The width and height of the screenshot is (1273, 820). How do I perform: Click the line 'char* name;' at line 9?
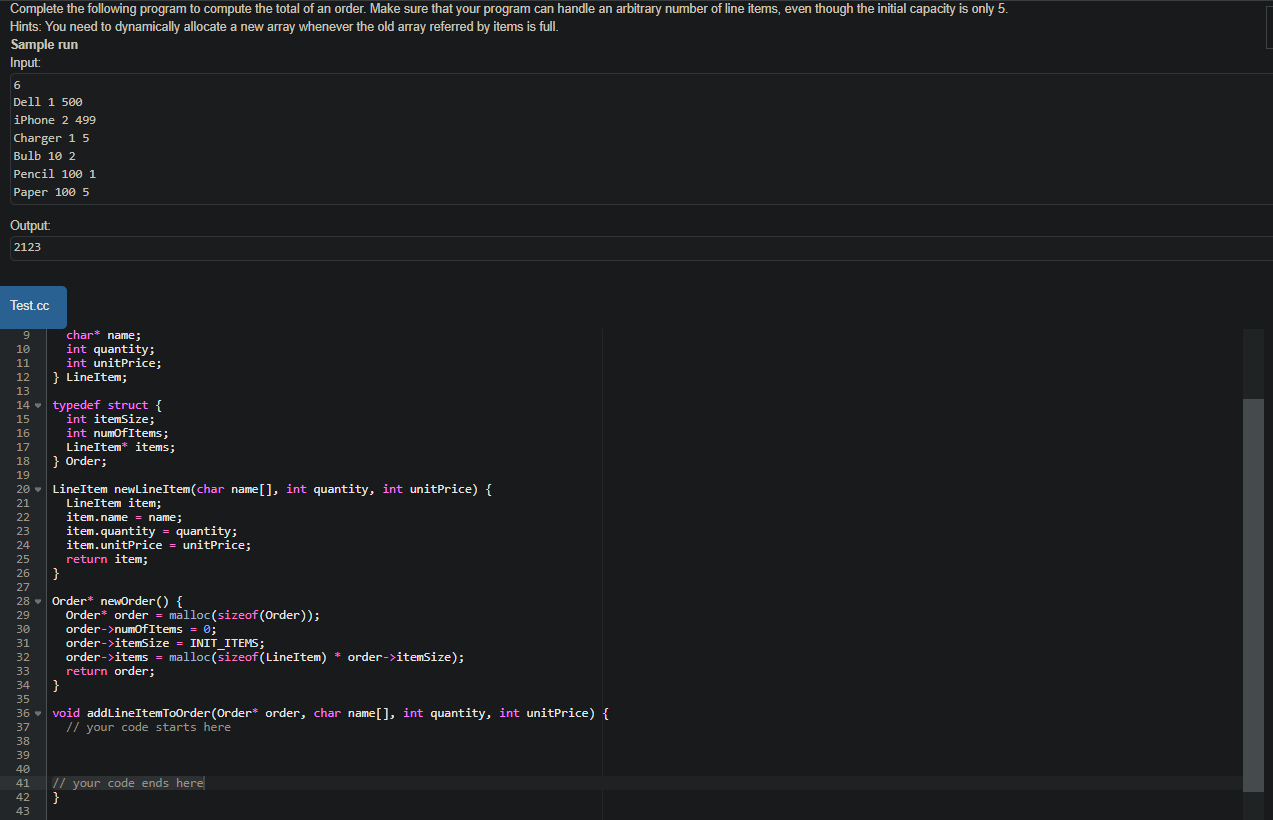click(x=104, y=335)
